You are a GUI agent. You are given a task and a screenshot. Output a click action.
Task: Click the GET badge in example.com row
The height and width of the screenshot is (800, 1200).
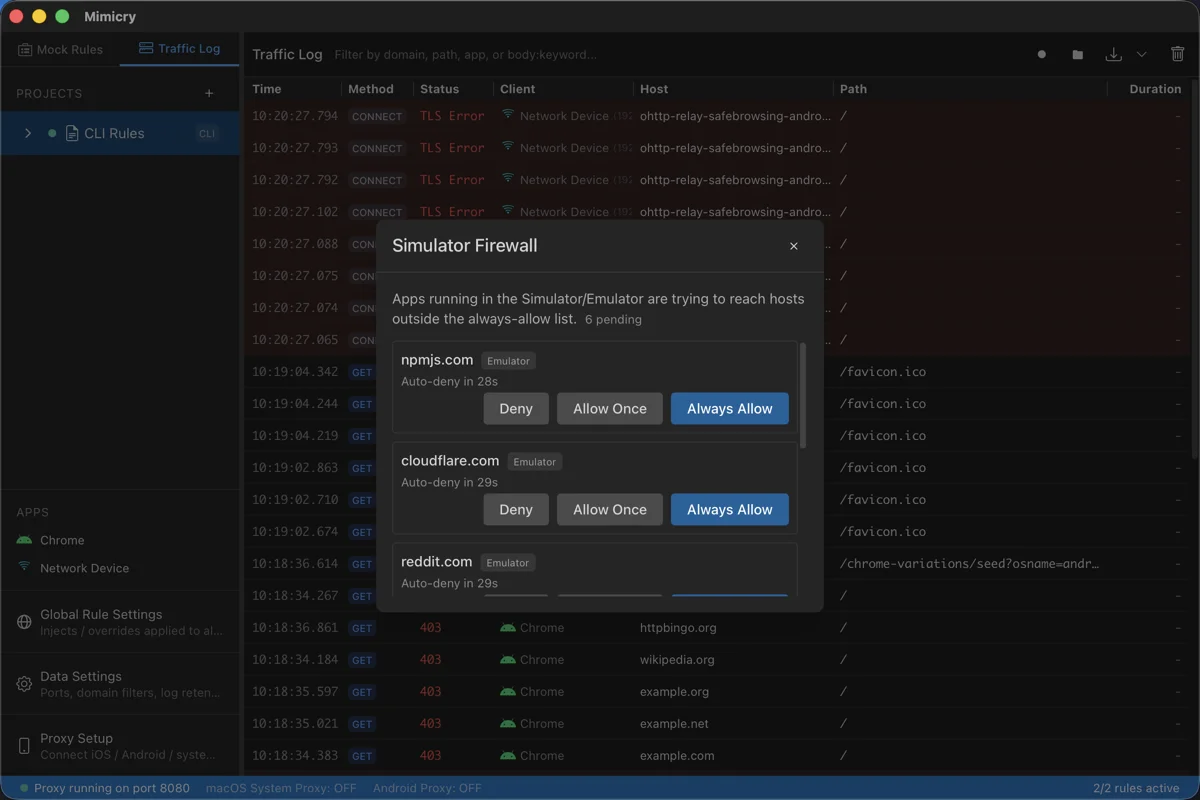(x=362, y=756)
